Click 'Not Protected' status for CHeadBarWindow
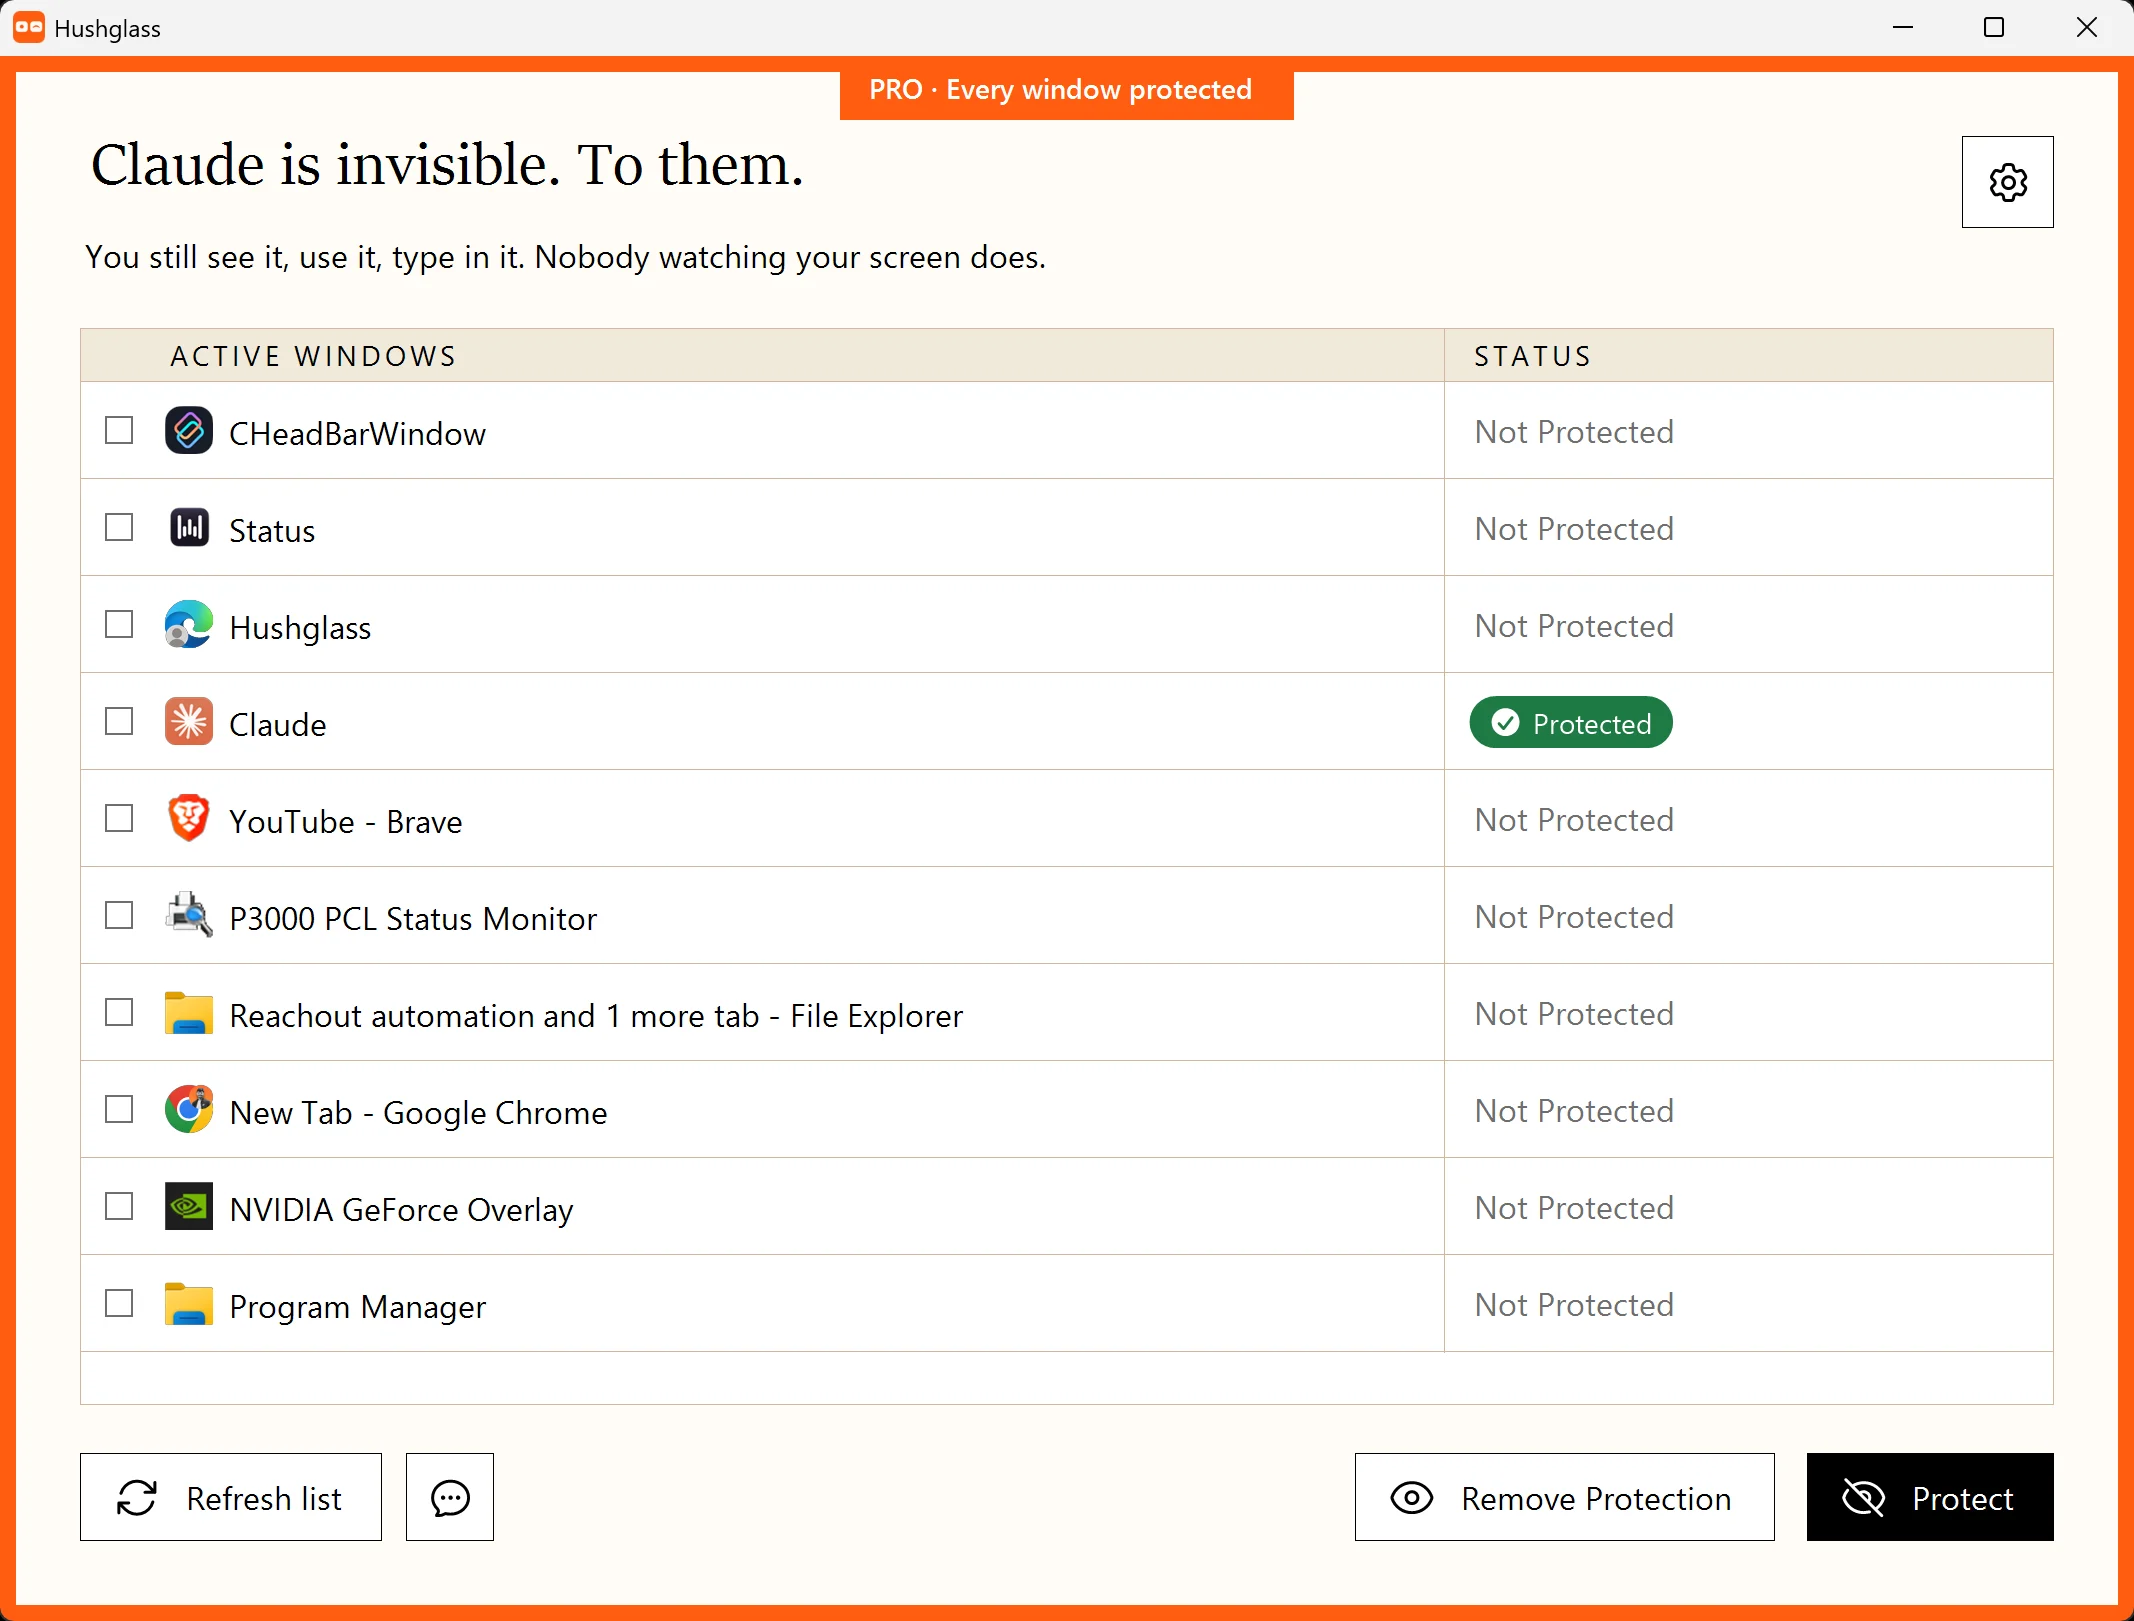This screenshot has width=2134, height=1621. (x=1574, y=432)
